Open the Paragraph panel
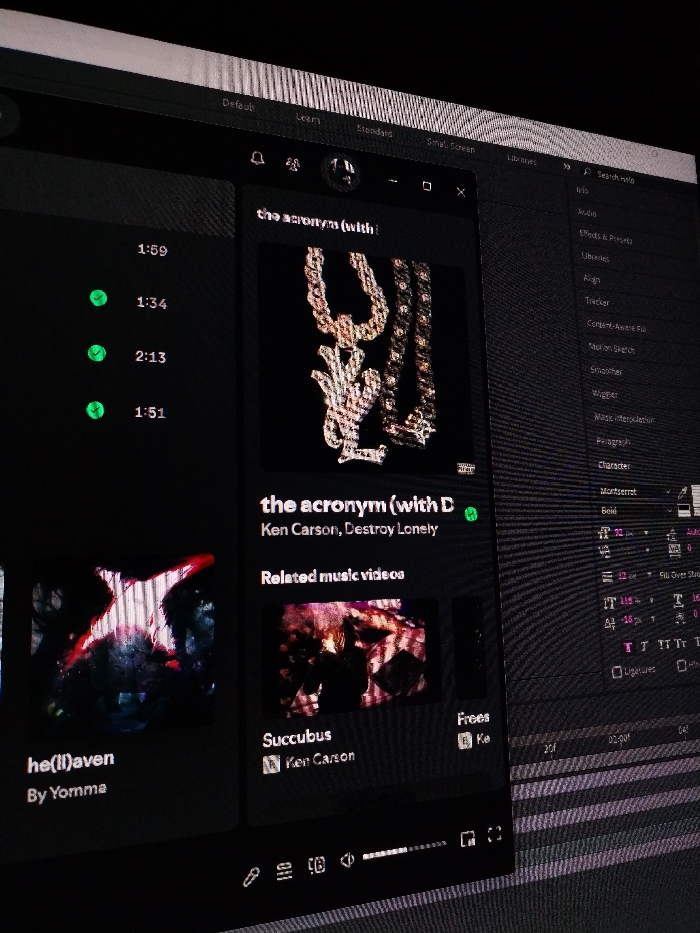Image resolution: width=700 pixels, height=933 pixels. [612, 441]
